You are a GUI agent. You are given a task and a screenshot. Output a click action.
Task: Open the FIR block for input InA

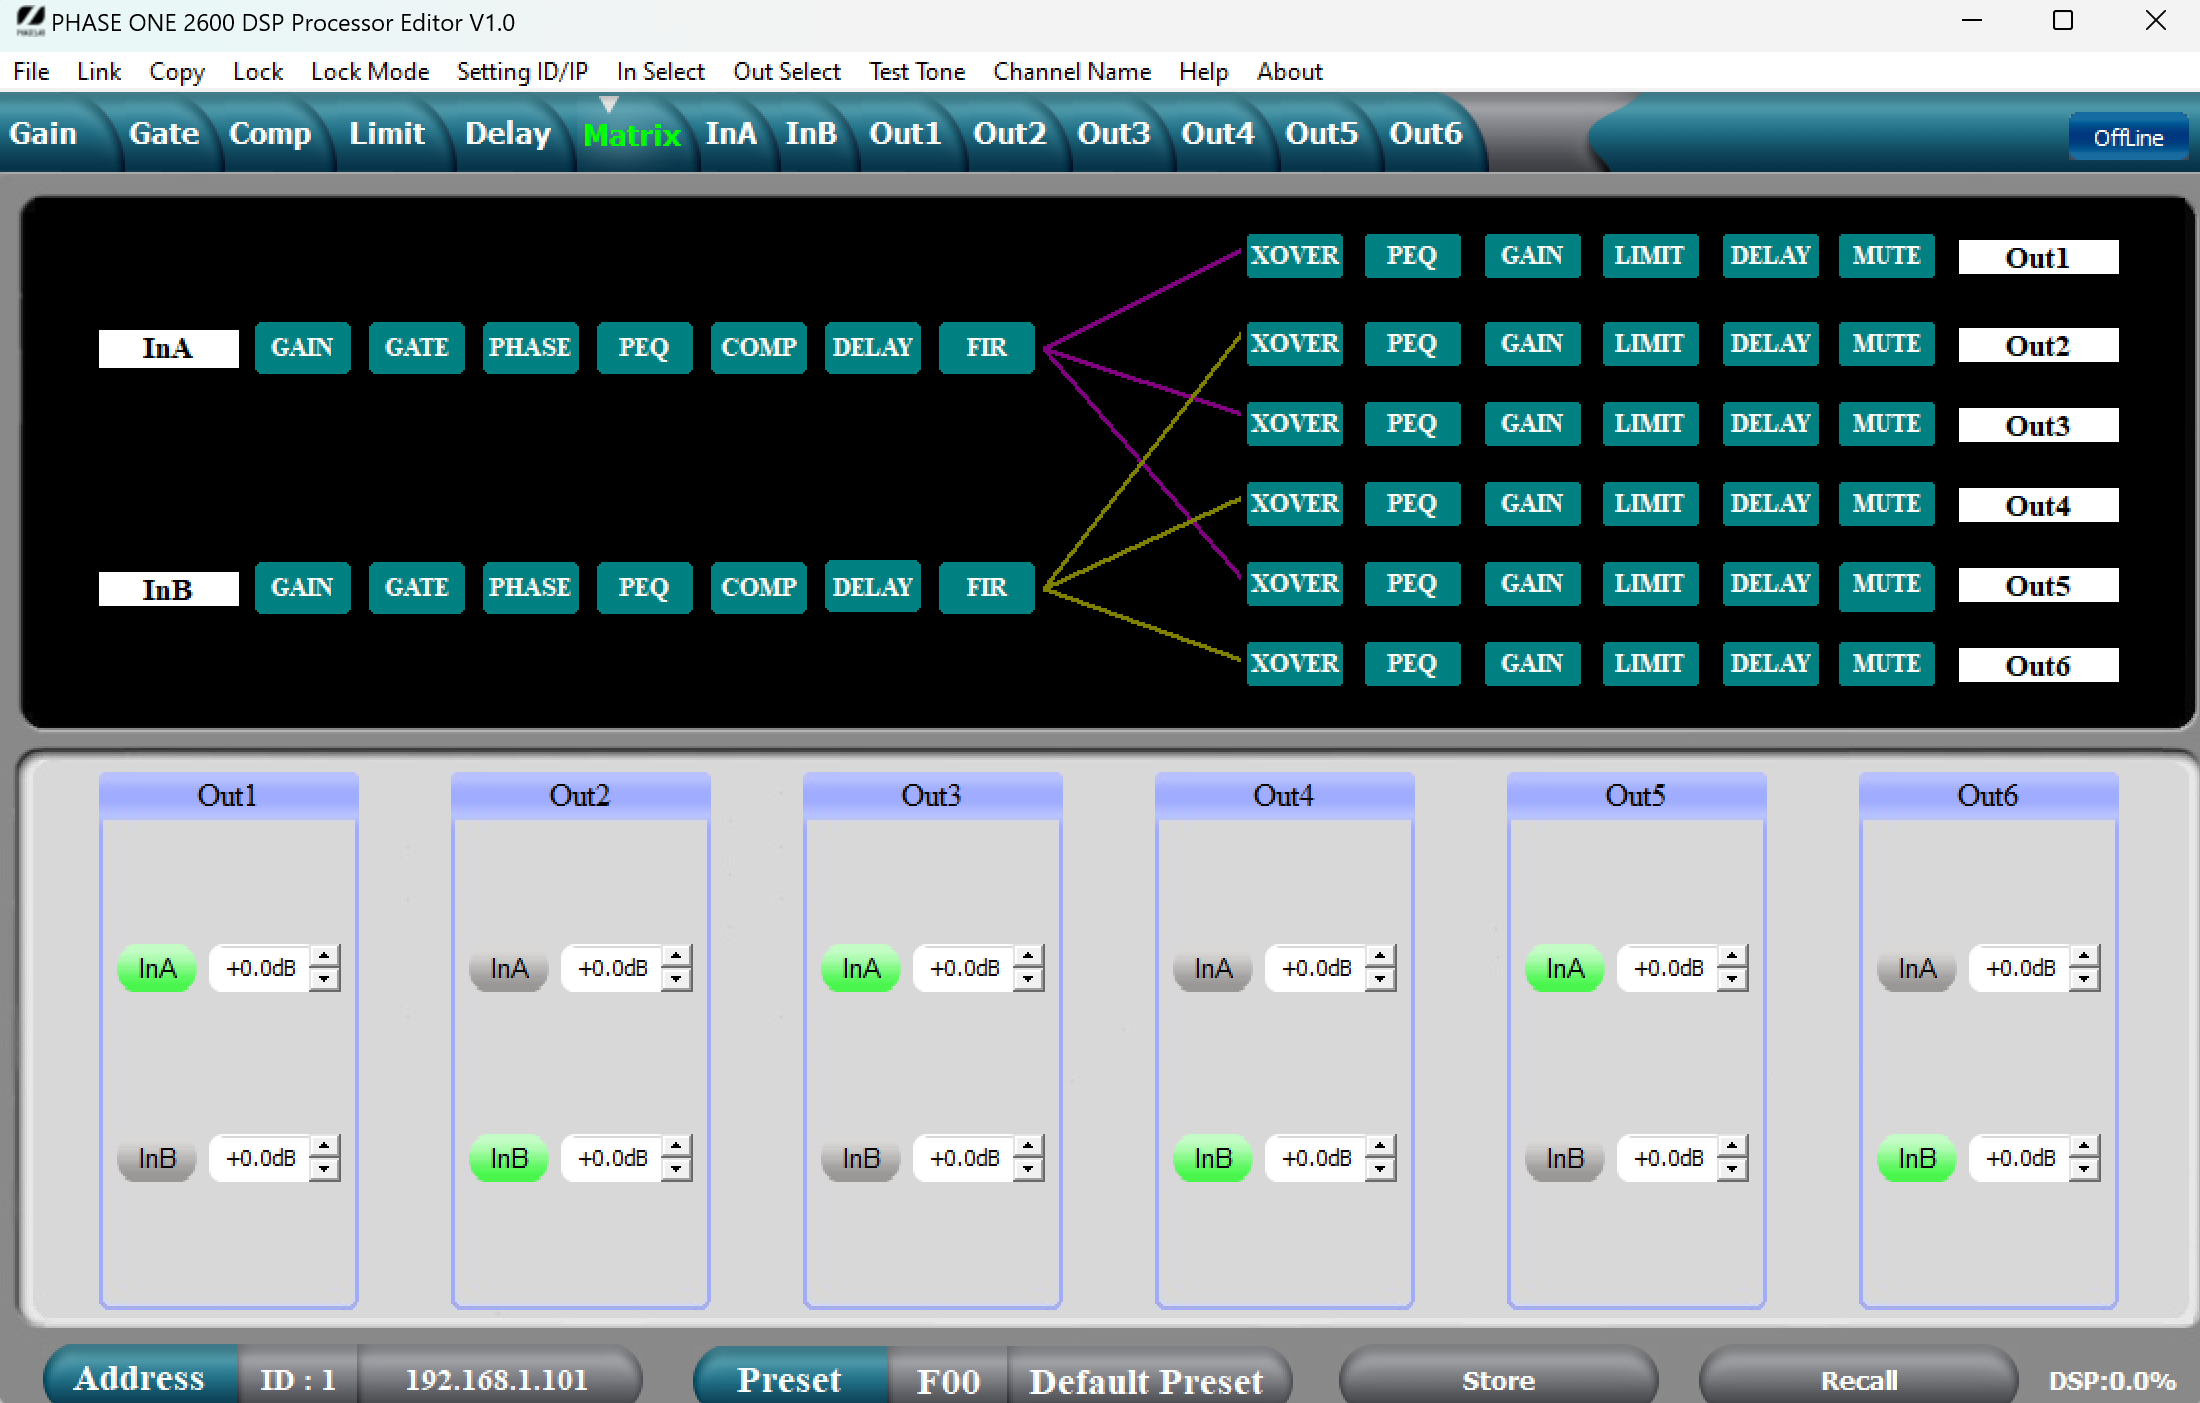tap(986, 347)
